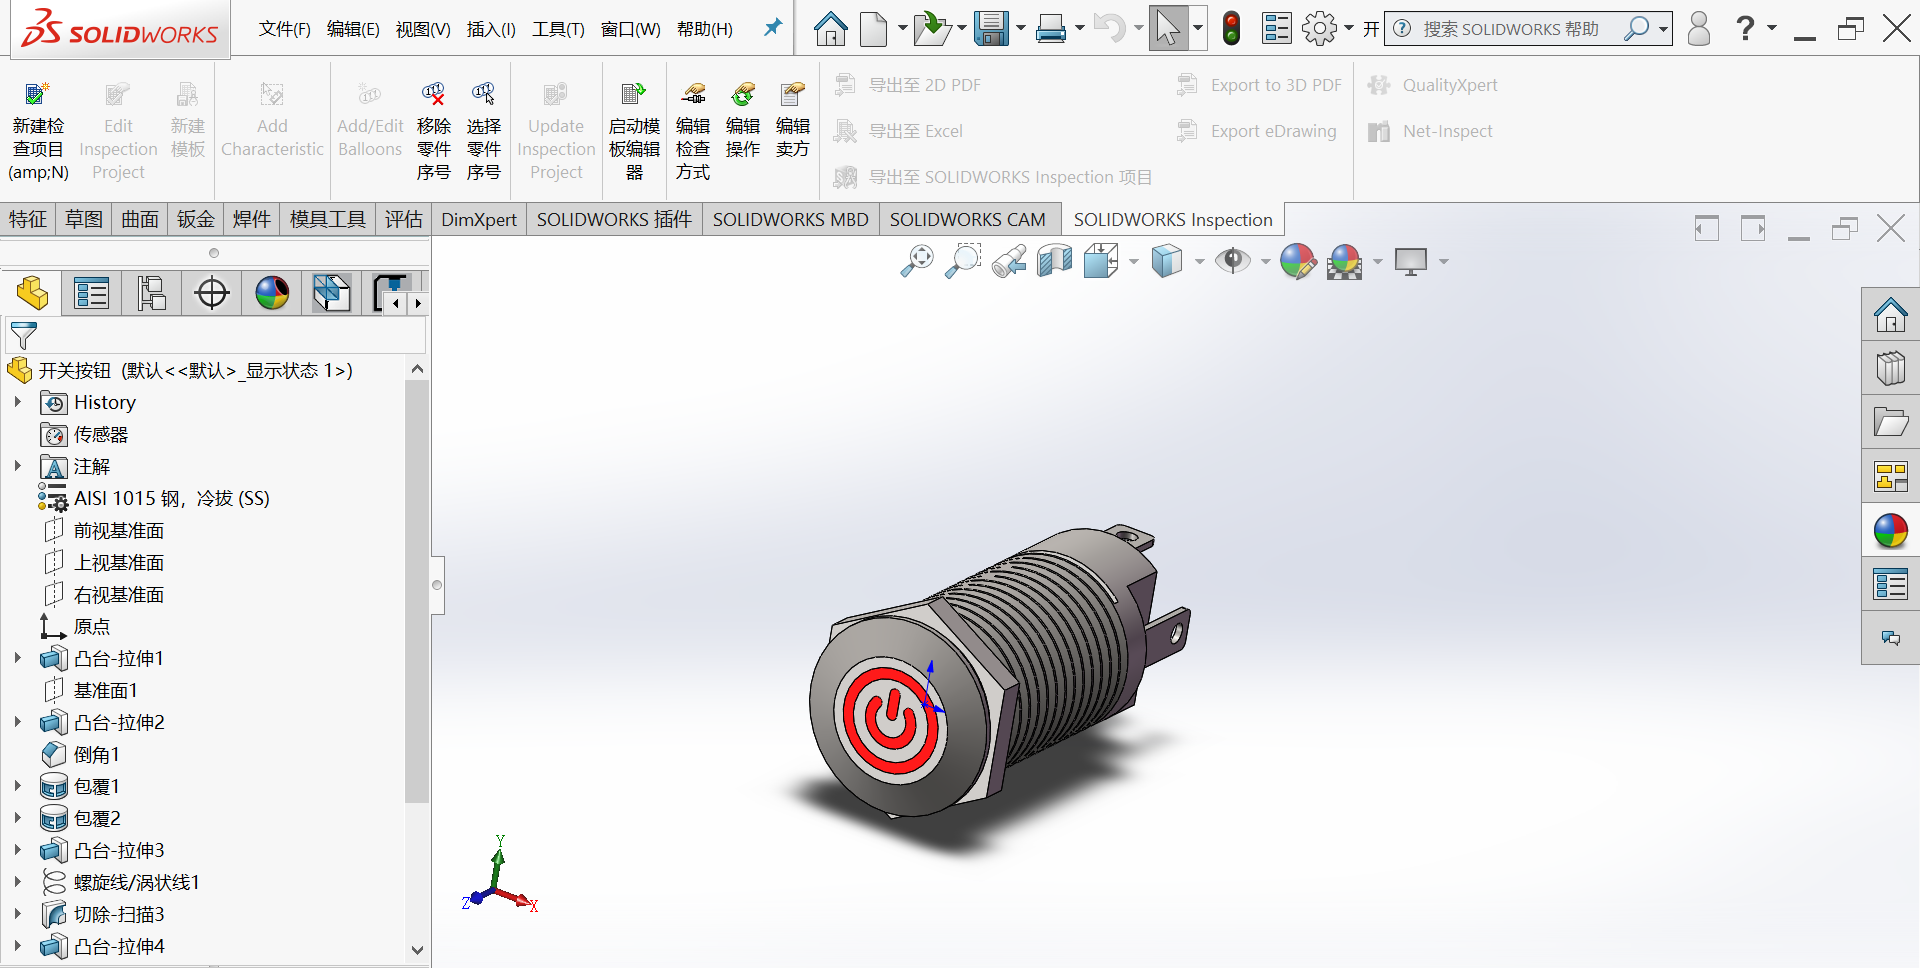The image size is (1920, 968).
Task: Click Edit Appearance color ball icon
Action: tap(1298, 261)
